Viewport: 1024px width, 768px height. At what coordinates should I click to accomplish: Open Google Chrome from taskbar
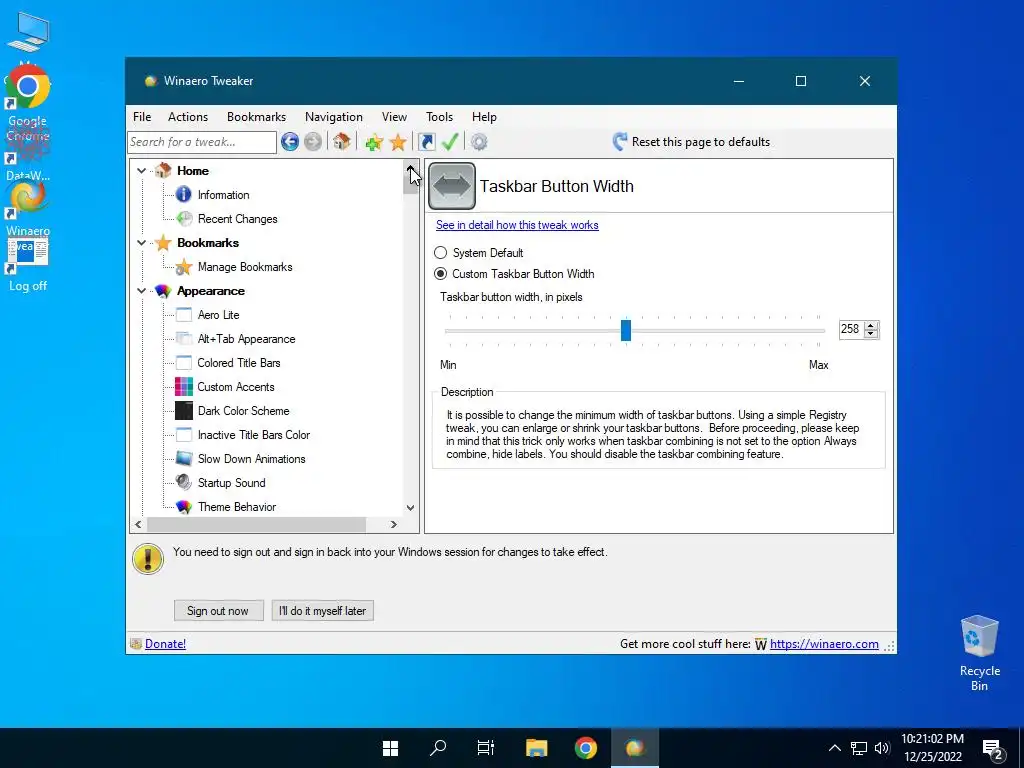586,748
